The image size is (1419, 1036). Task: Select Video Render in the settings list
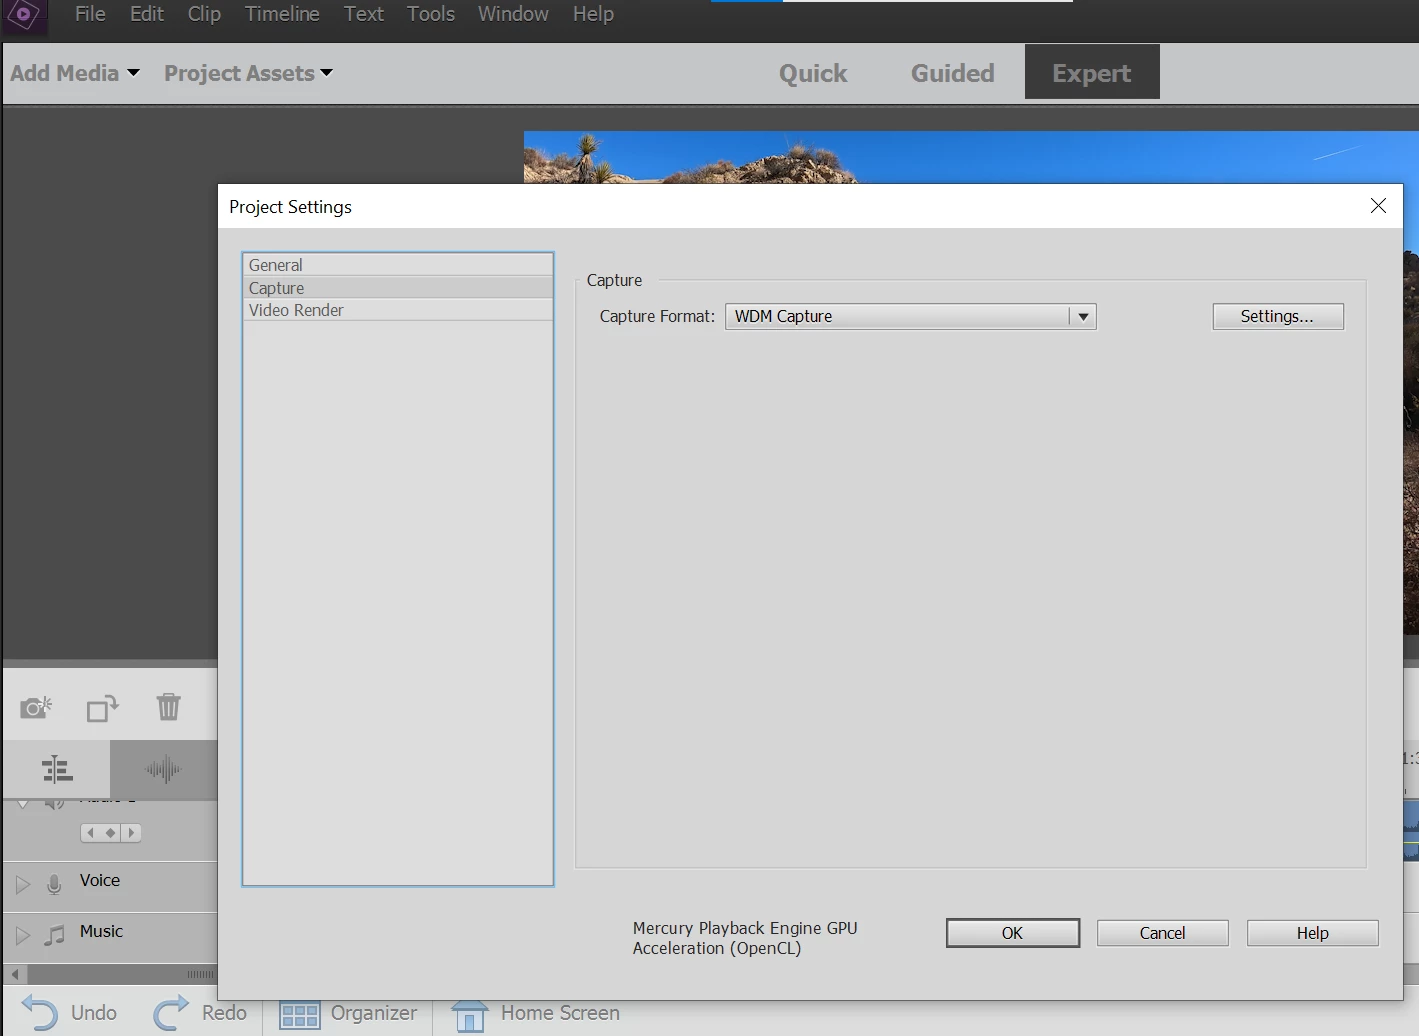(398, 310)
